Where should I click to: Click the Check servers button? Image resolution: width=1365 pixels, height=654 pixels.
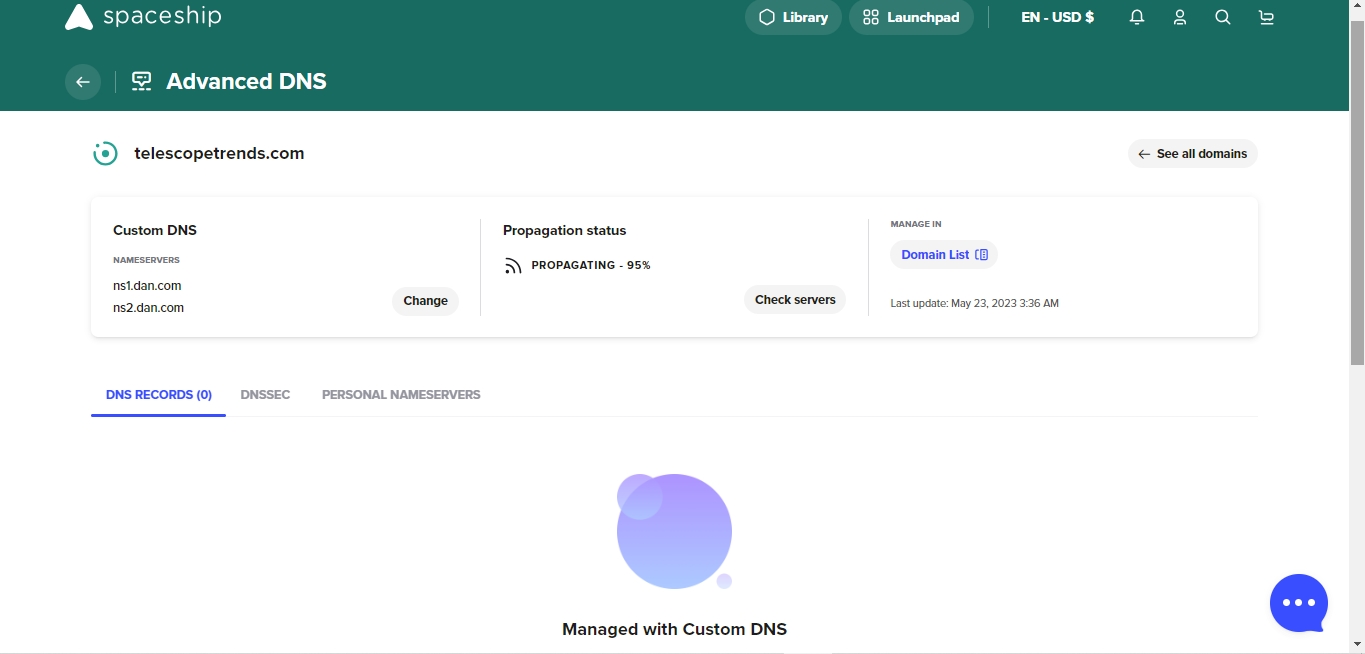[x=794, y=300]
